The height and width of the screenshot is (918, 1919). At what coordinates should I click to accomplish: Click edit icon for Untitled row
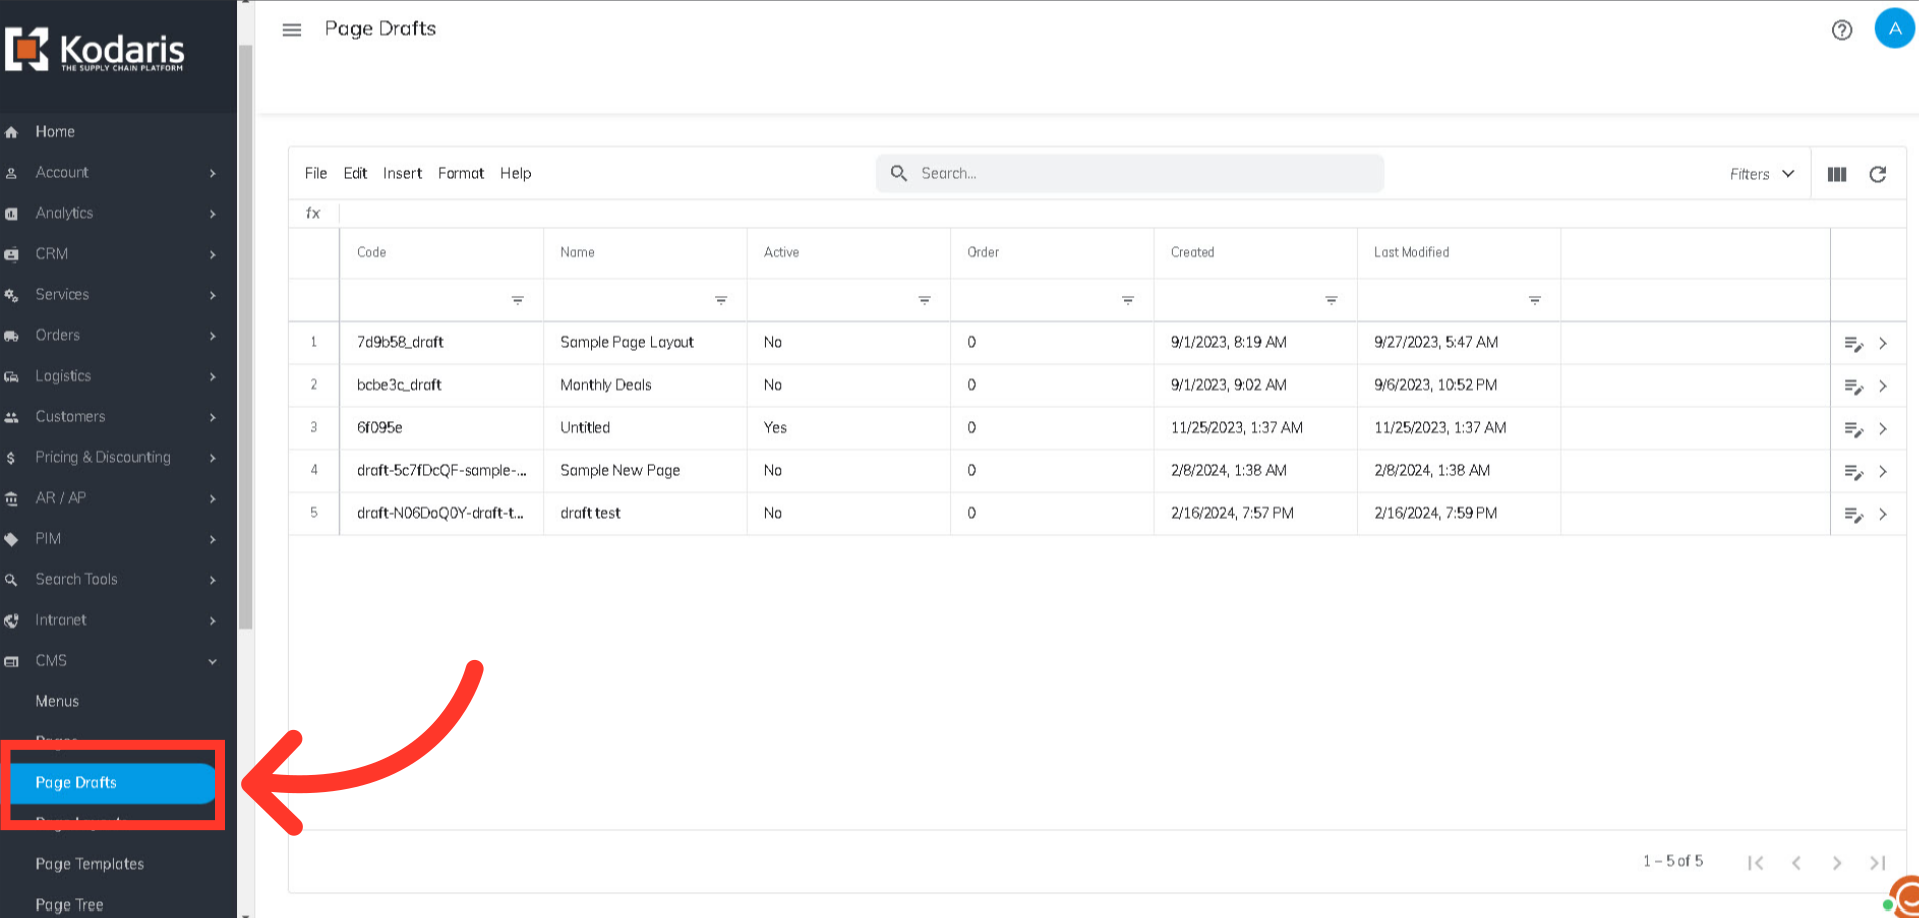[x=1853, y=430]
